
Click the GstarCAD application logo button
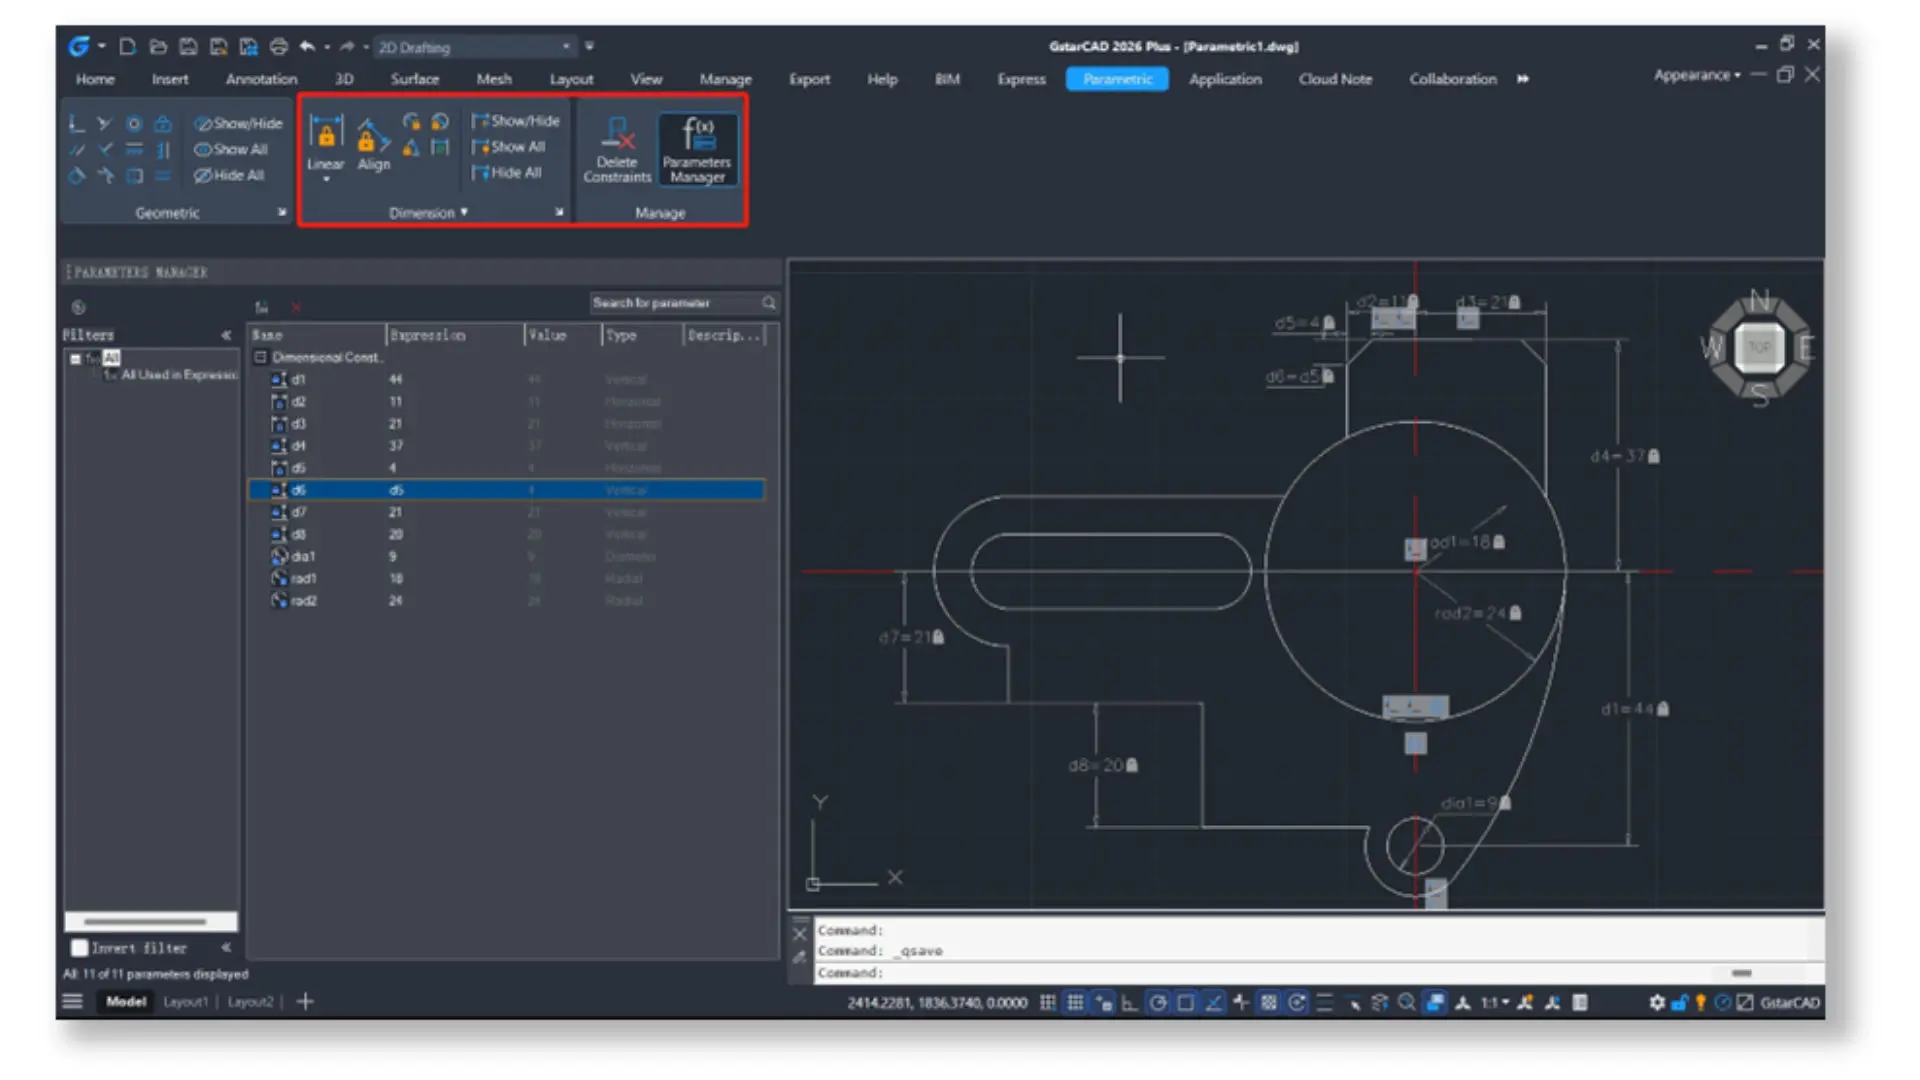click(x=78, y=46)
